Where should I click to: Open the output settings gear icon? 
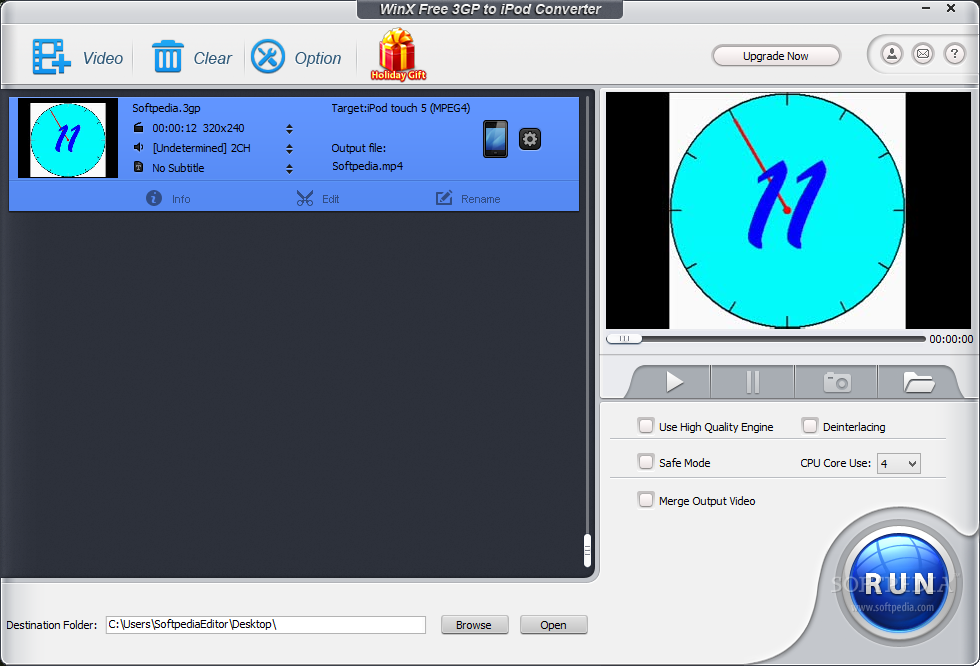coord(530,139)
